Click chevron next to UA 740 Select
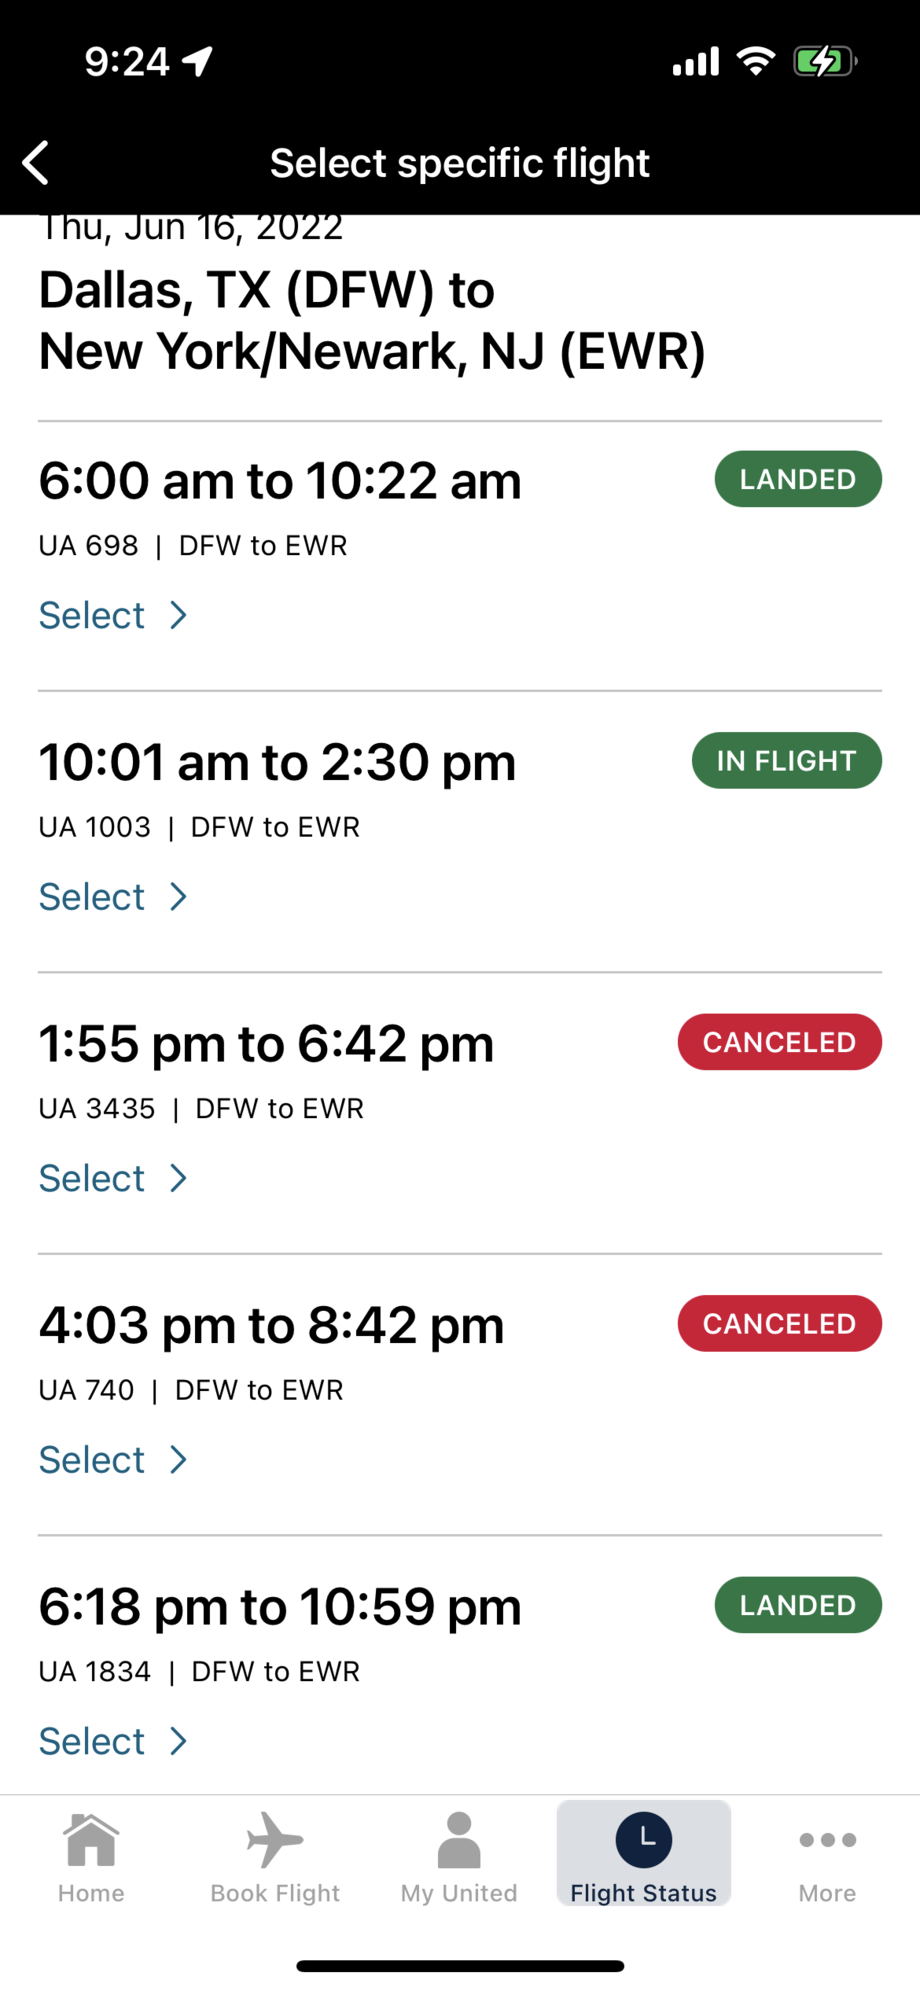The width and height of the screenshot is (920, 1991). [179, 1460]
